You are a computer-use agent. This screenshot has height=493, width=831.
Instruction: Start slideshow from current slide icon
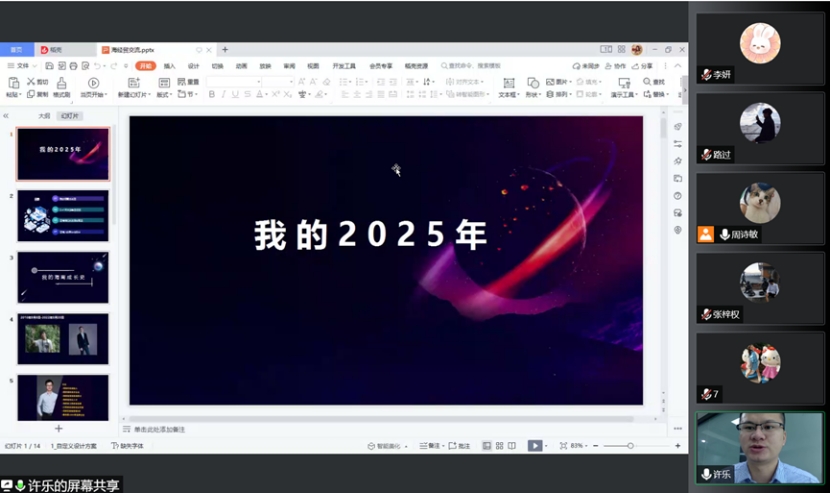pyautogui.click(x=93, y=83)
